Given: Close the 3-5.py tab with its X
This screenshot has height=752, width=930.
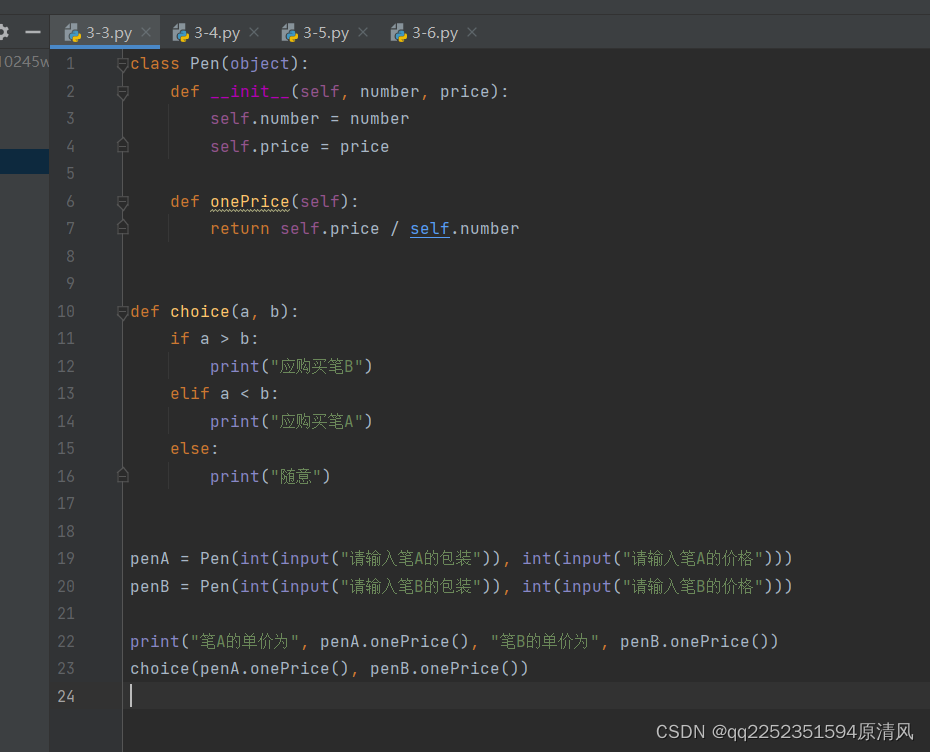Looking at the screenshot, I should click(x=362, y=31).
